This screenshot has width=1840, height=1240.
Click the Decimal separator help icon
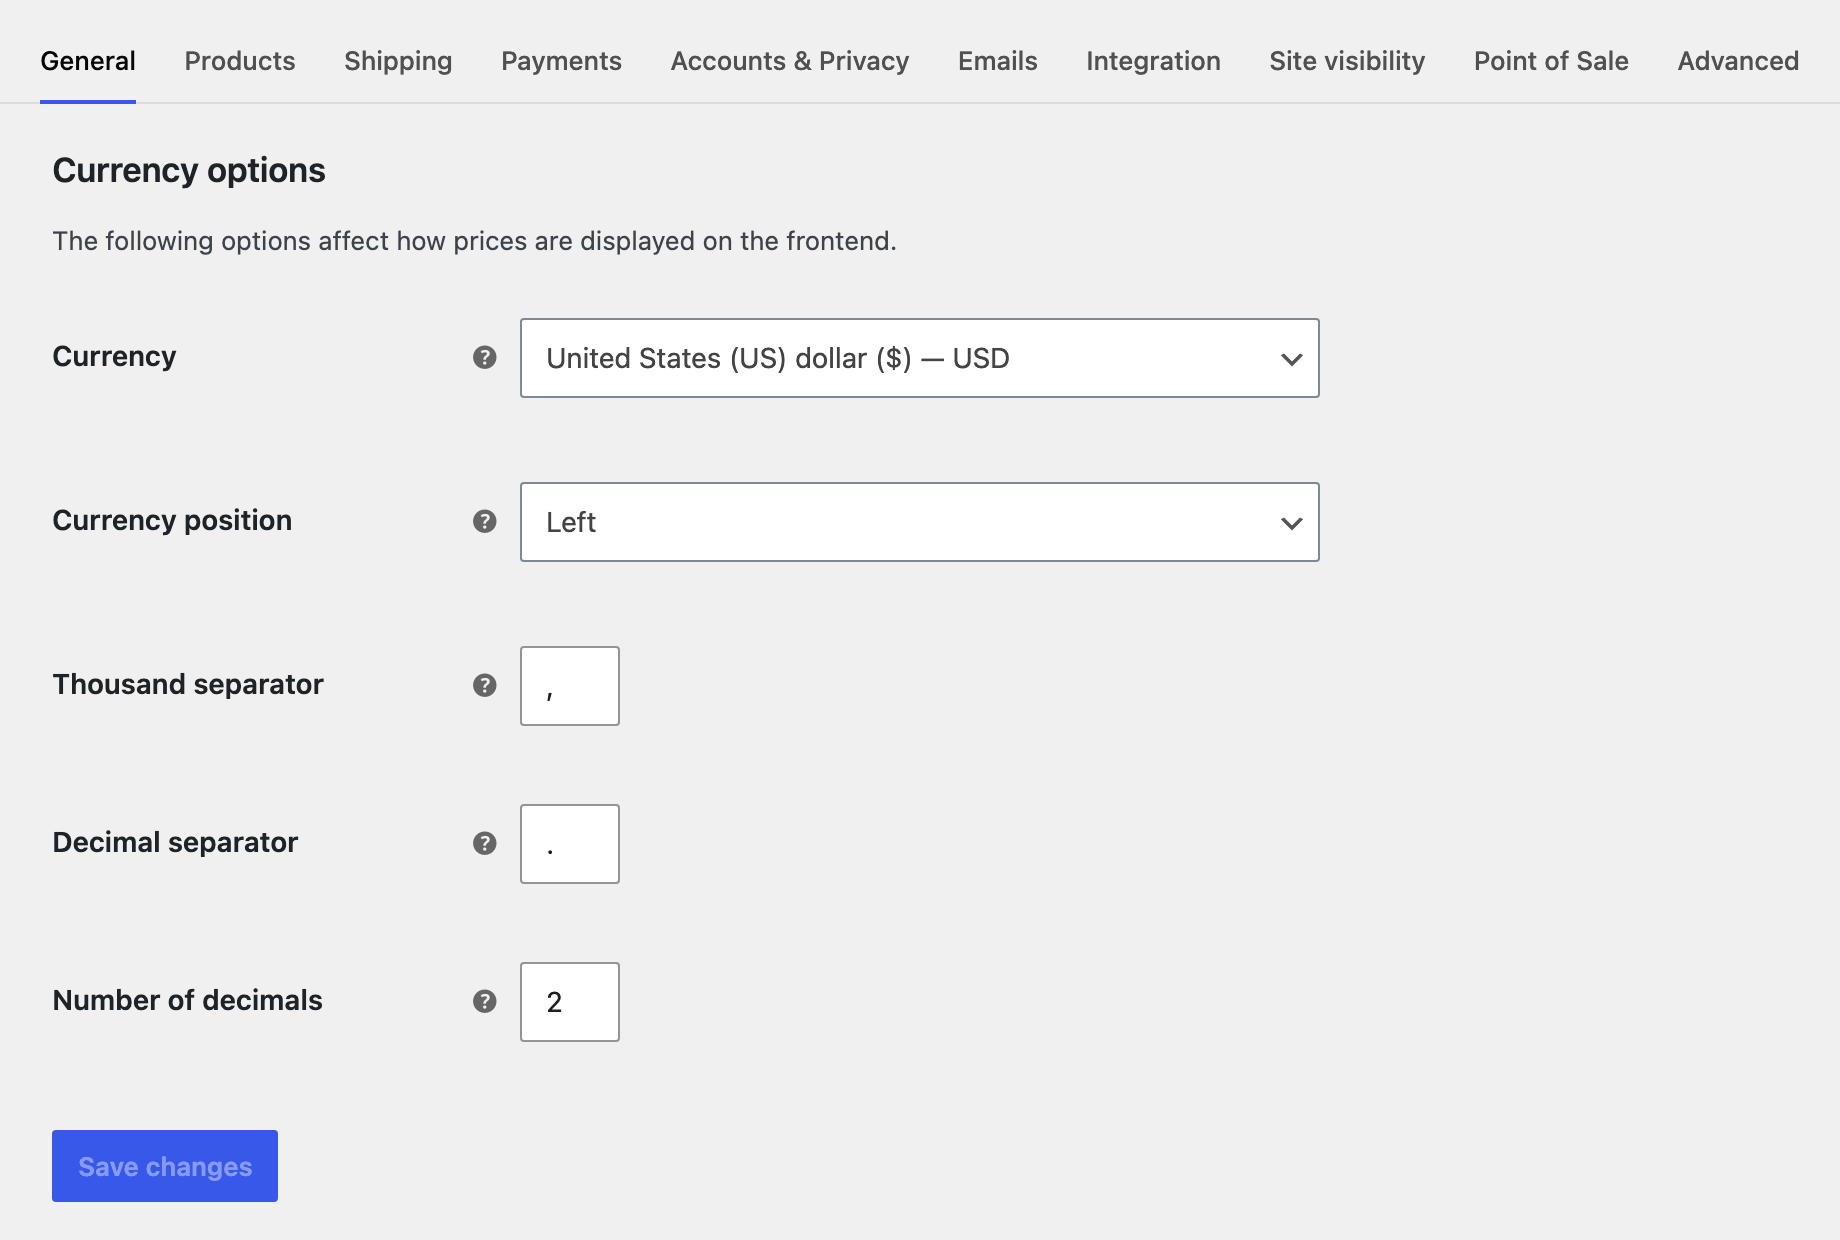coord(485,843)
